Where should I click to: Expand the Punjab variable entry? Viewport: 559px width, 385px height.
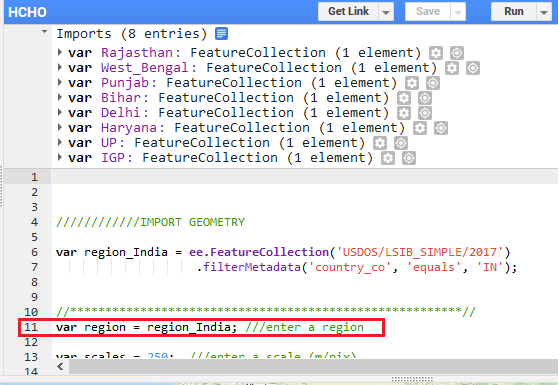point(60,82)
